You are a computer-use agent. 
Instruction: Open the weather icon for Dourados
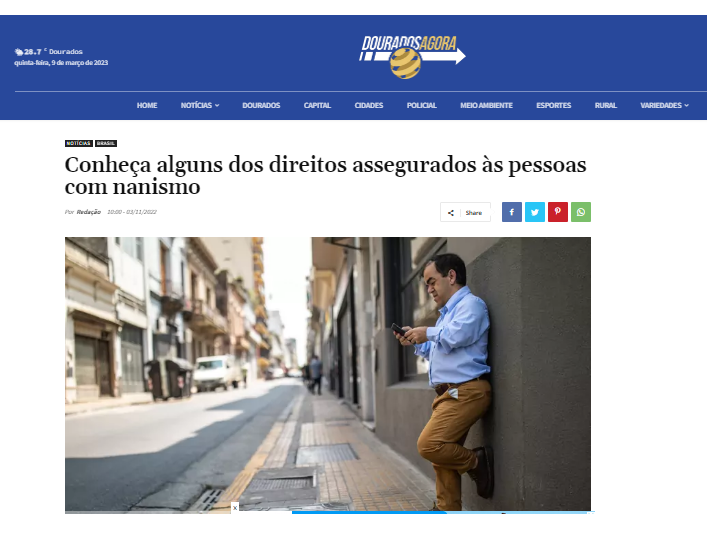tap(19, 52)
